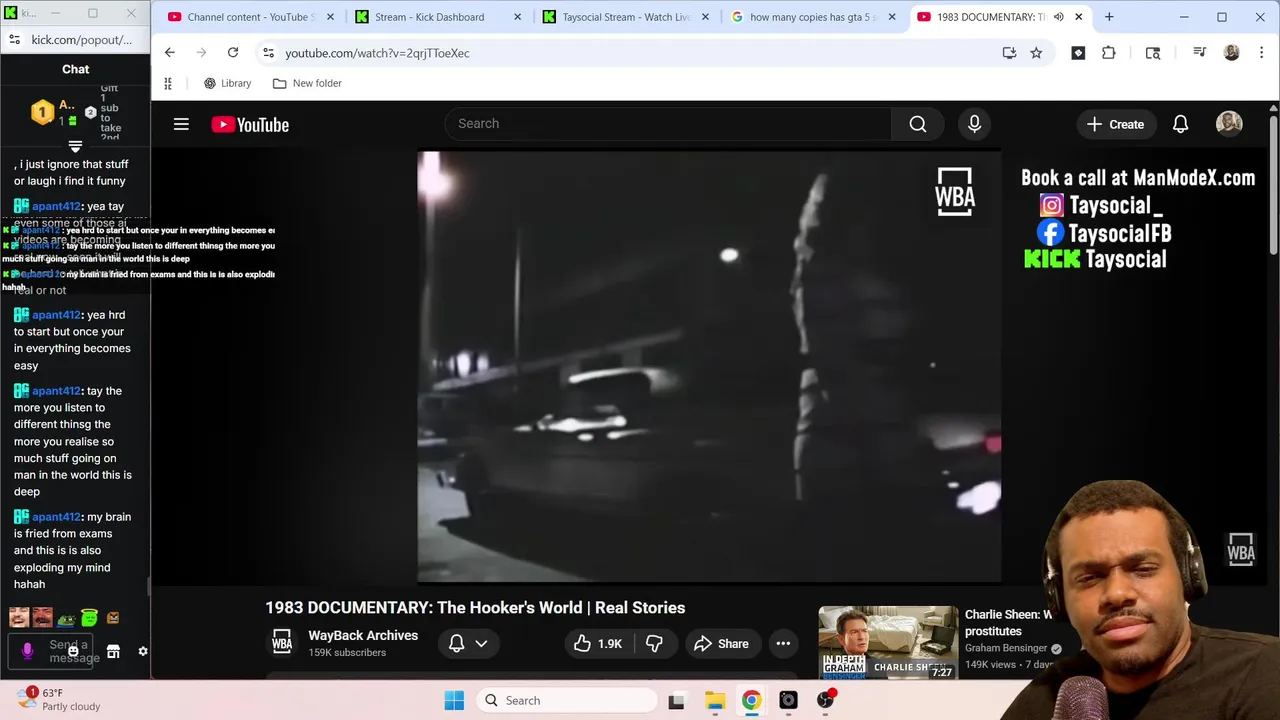1280x720 pixels.
Task: Click the video title text
Action: [475, 607]
